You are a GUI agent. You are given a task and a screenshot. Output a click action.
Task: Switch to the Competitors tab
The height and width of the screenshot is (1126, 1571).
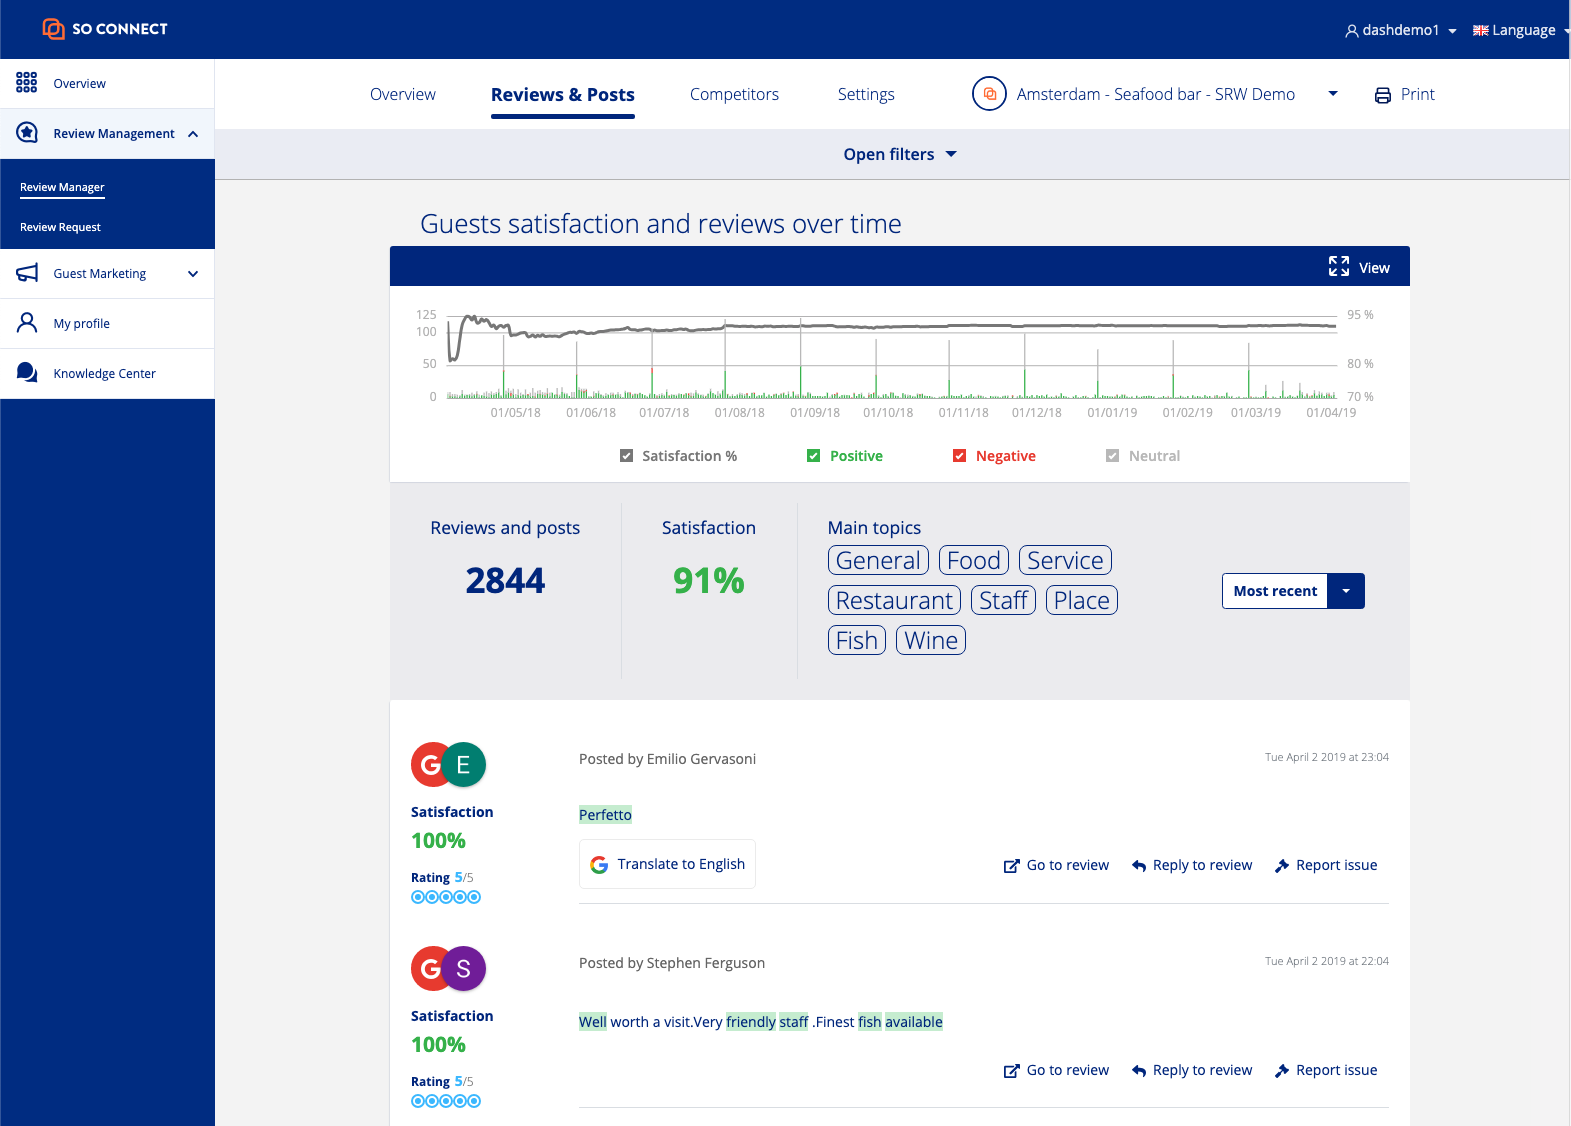coord(734,94)
